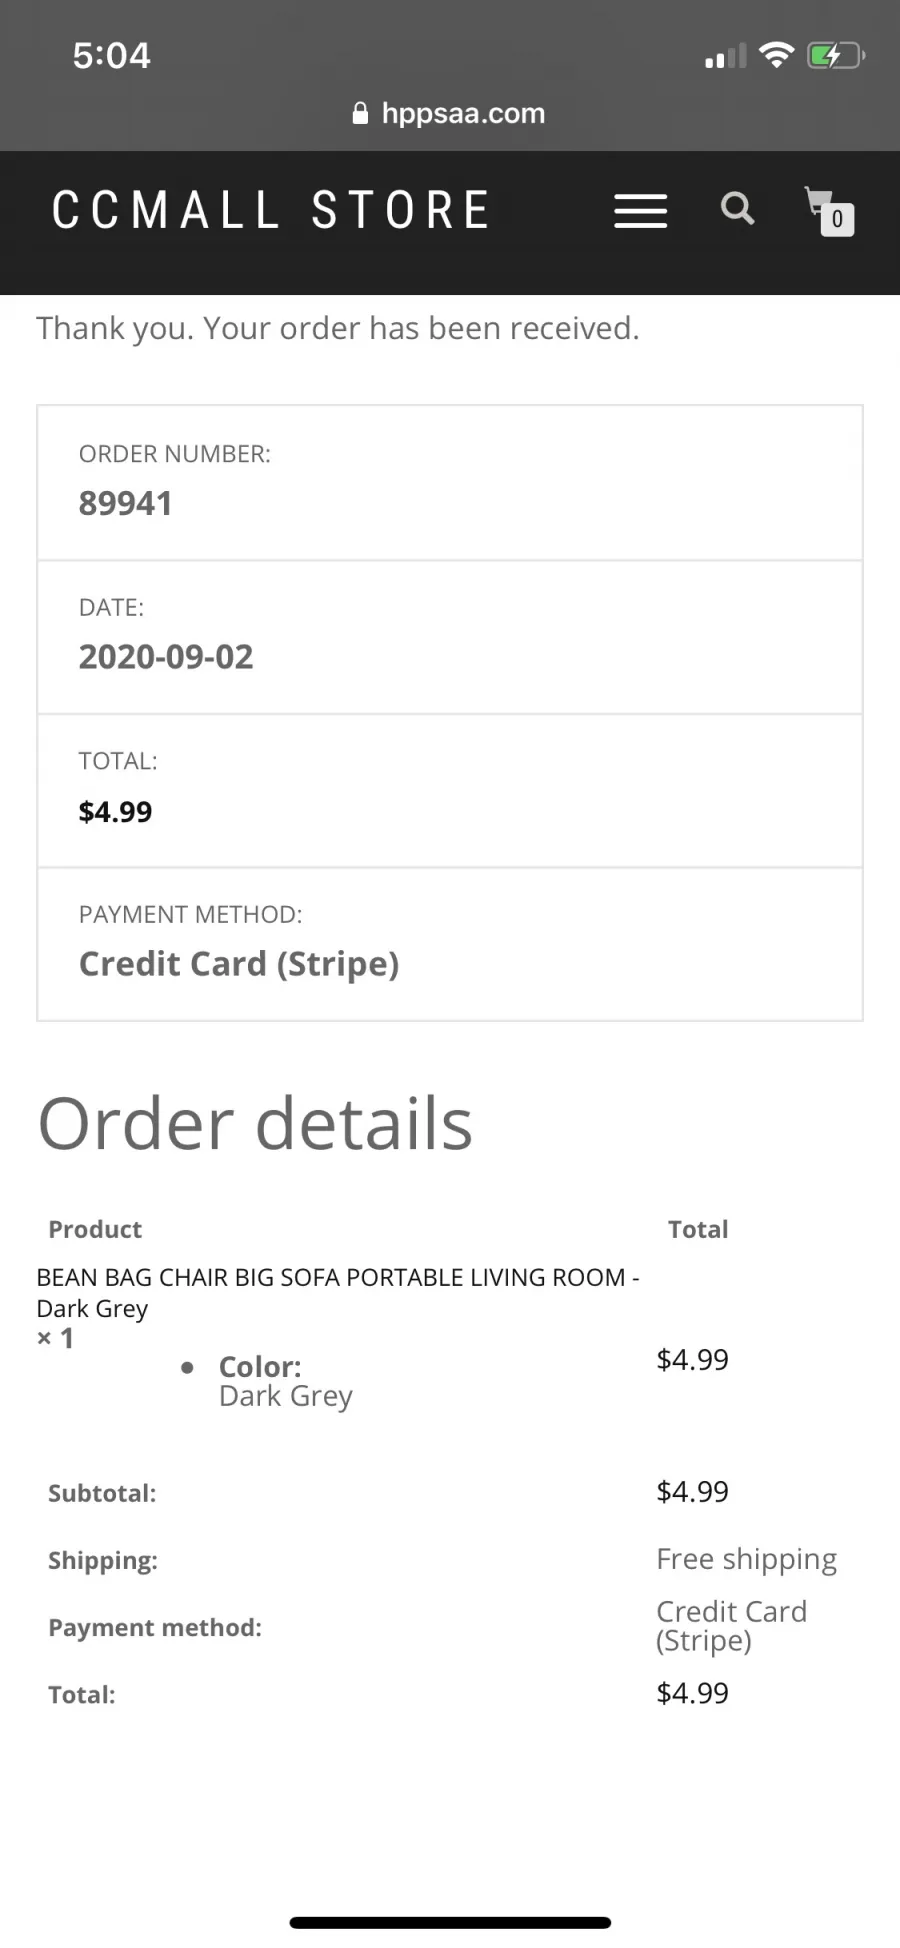Tap the hppsaa.com address bar

(450, 113)
